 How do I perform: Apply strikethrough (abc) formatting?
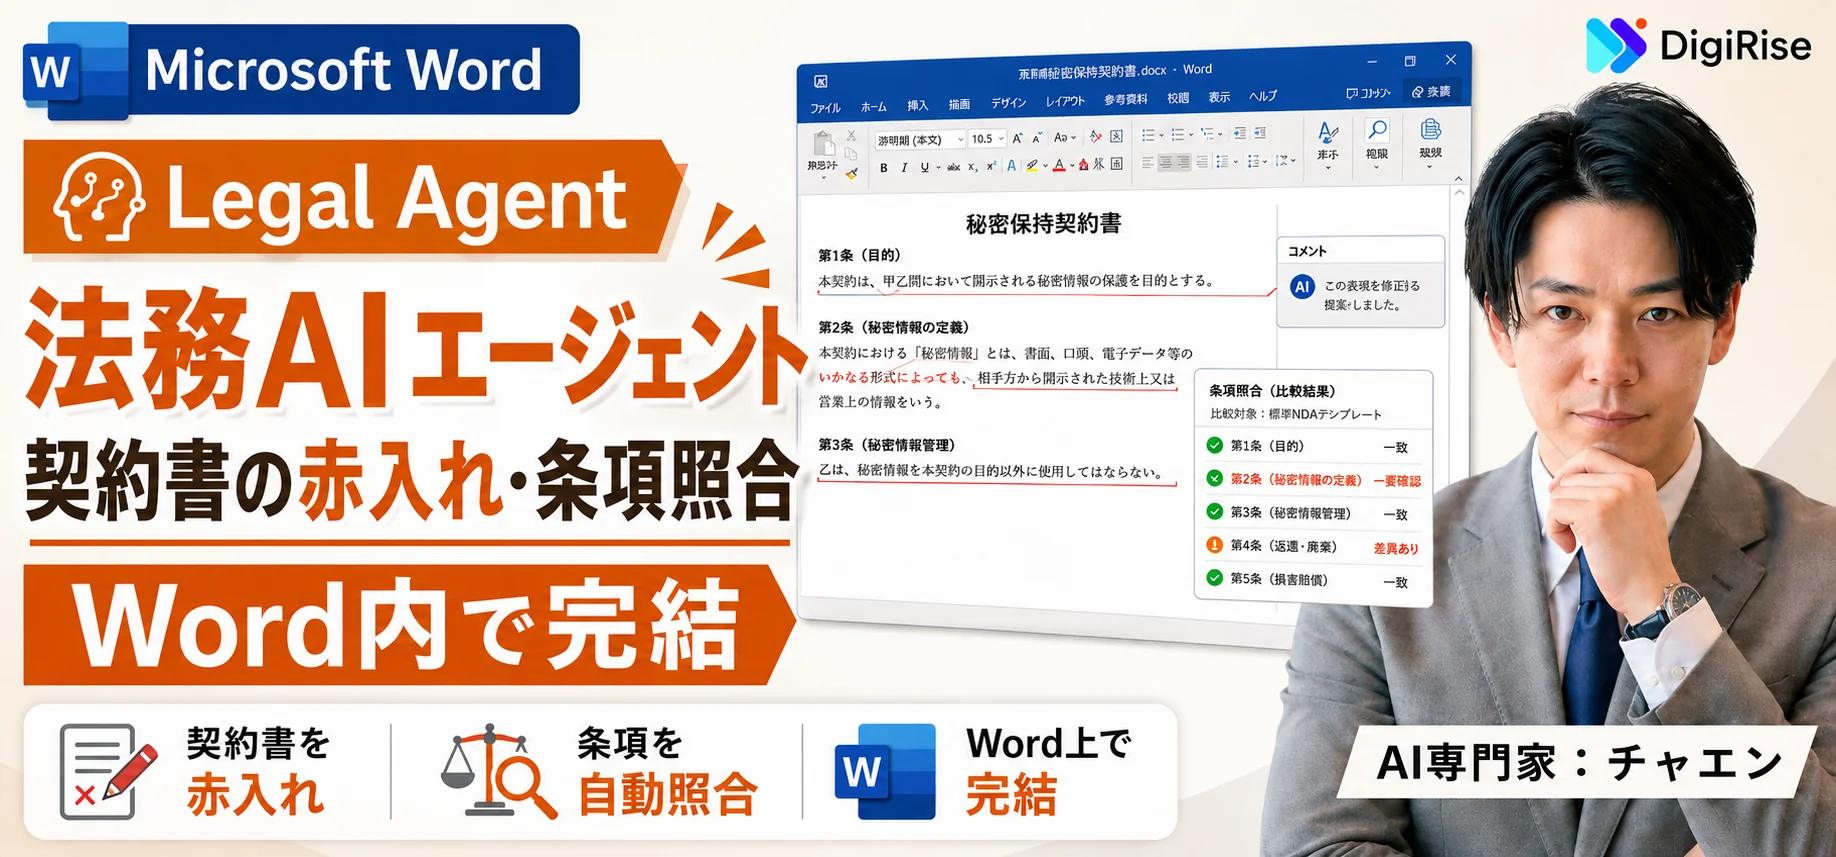[954, 167]
